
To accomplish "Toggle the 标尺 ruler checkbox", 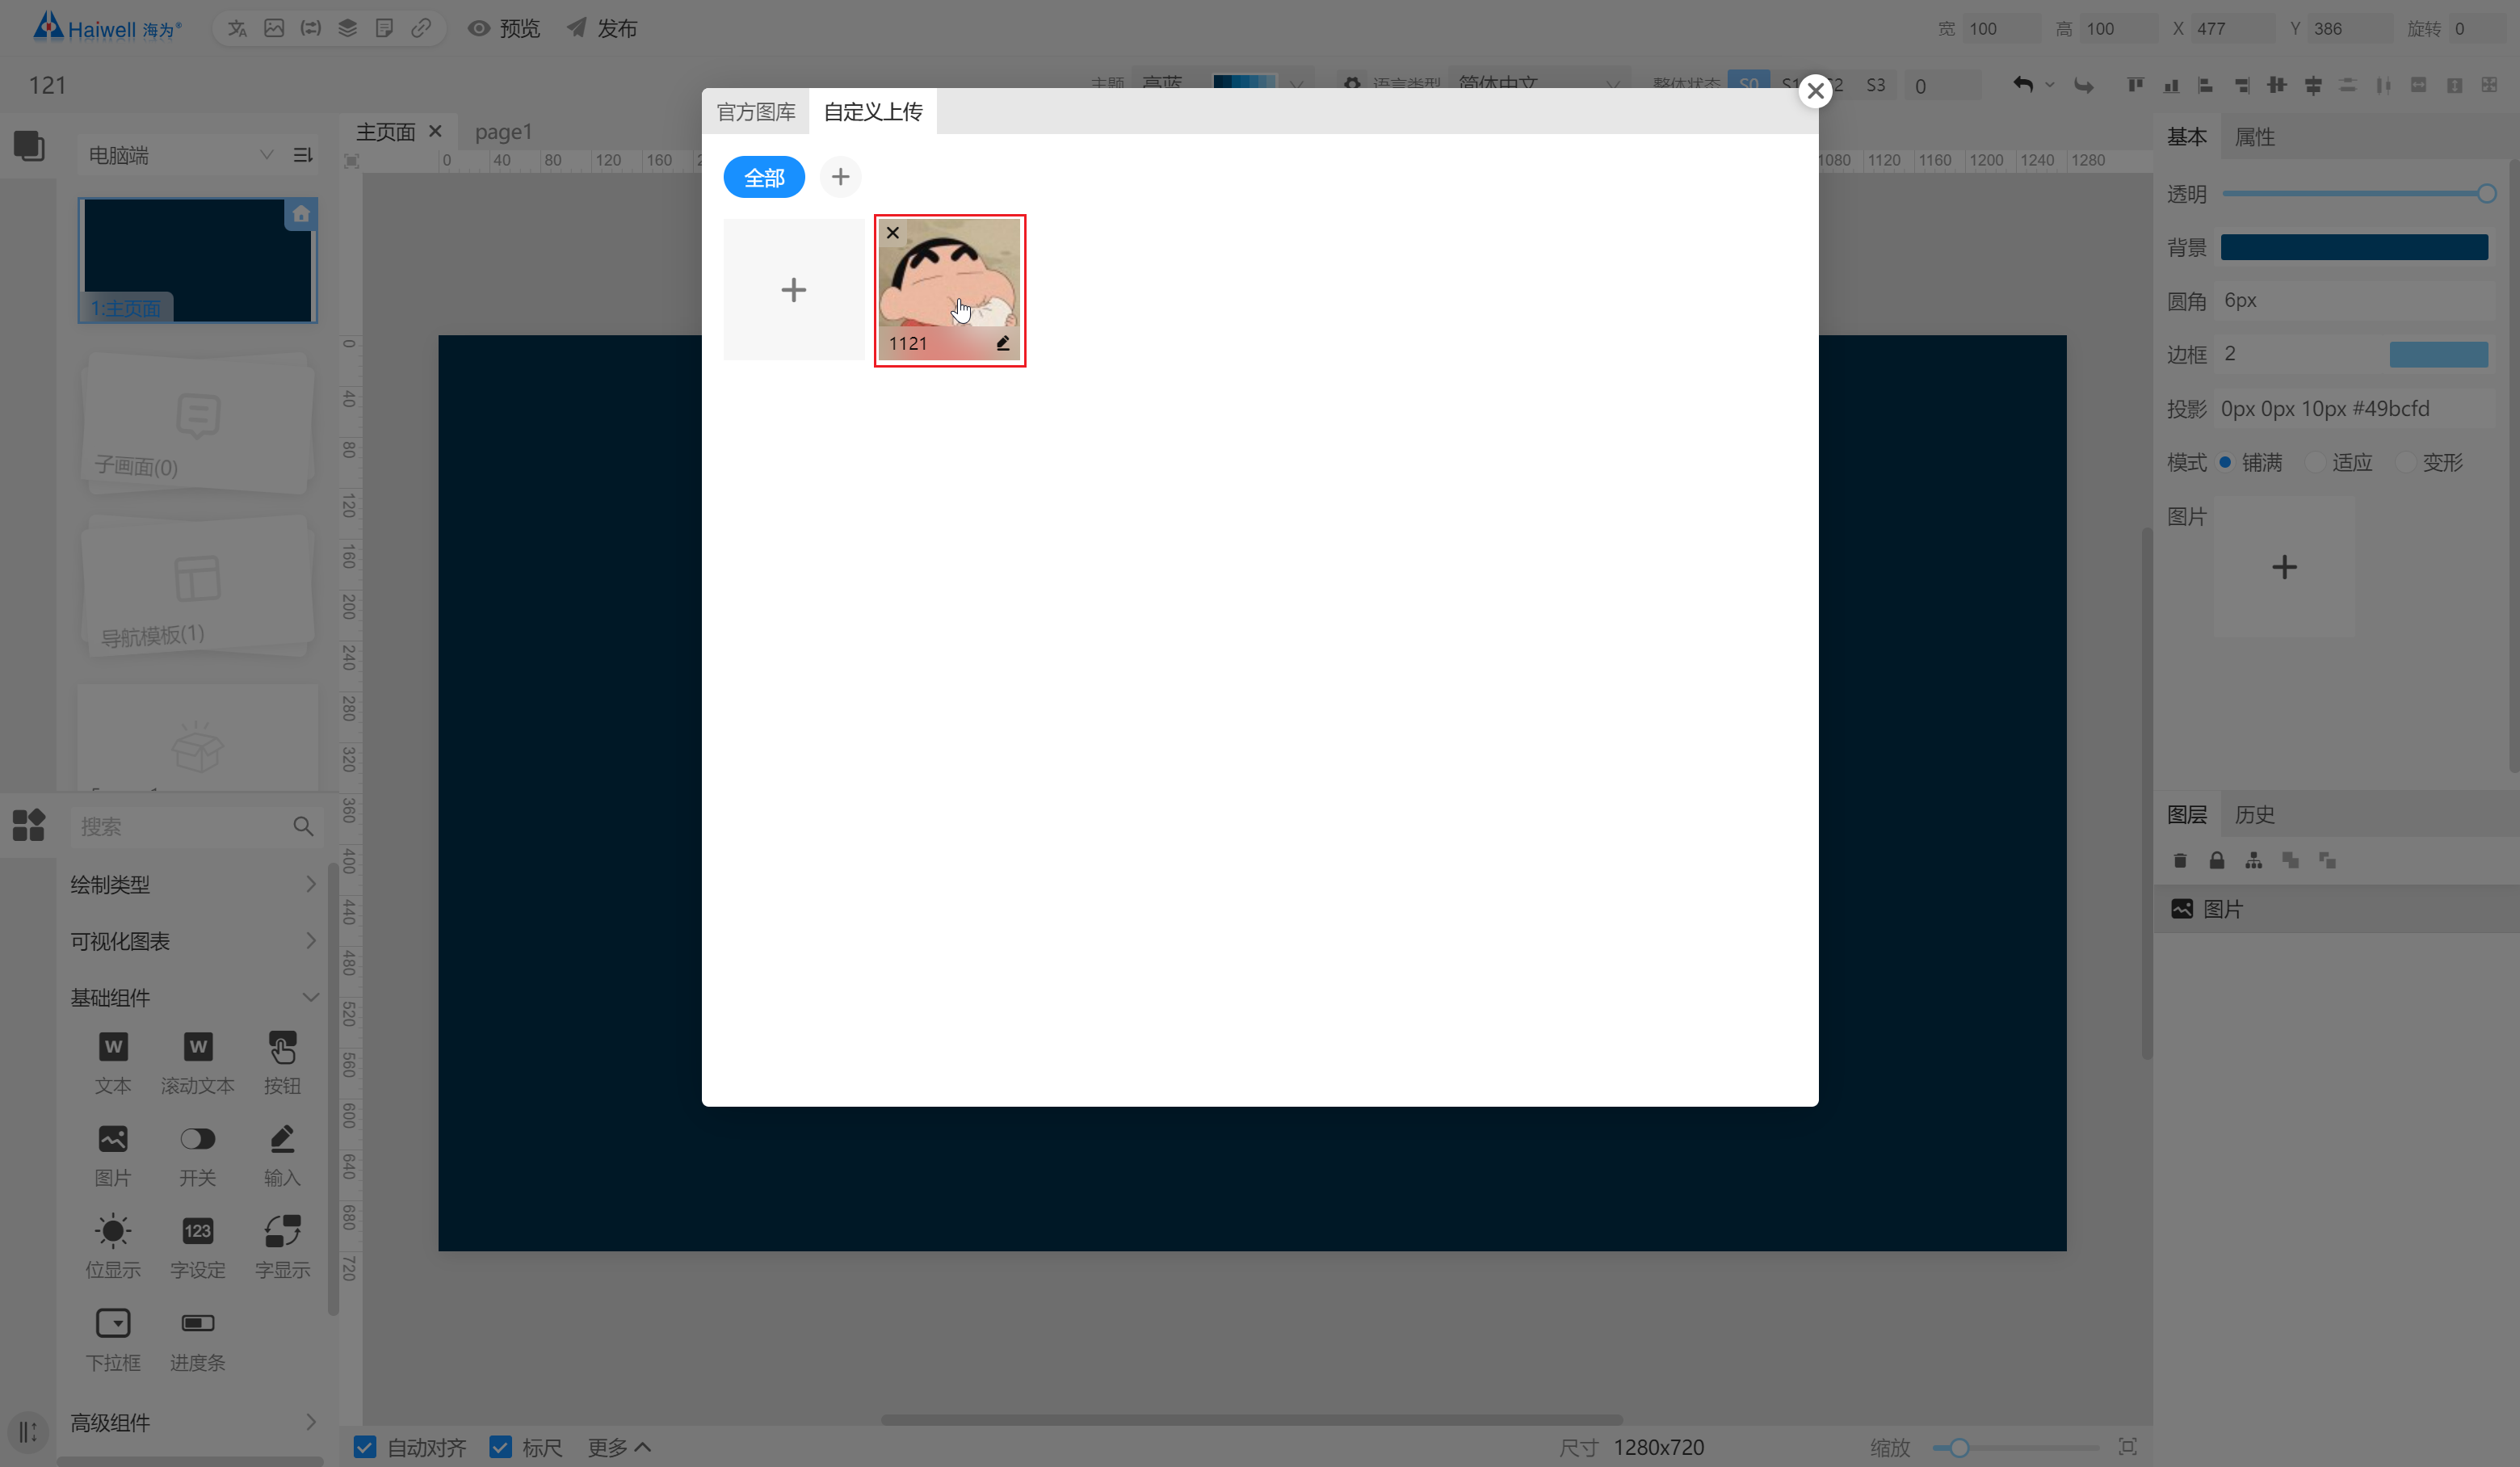I will pos(501,1446).
